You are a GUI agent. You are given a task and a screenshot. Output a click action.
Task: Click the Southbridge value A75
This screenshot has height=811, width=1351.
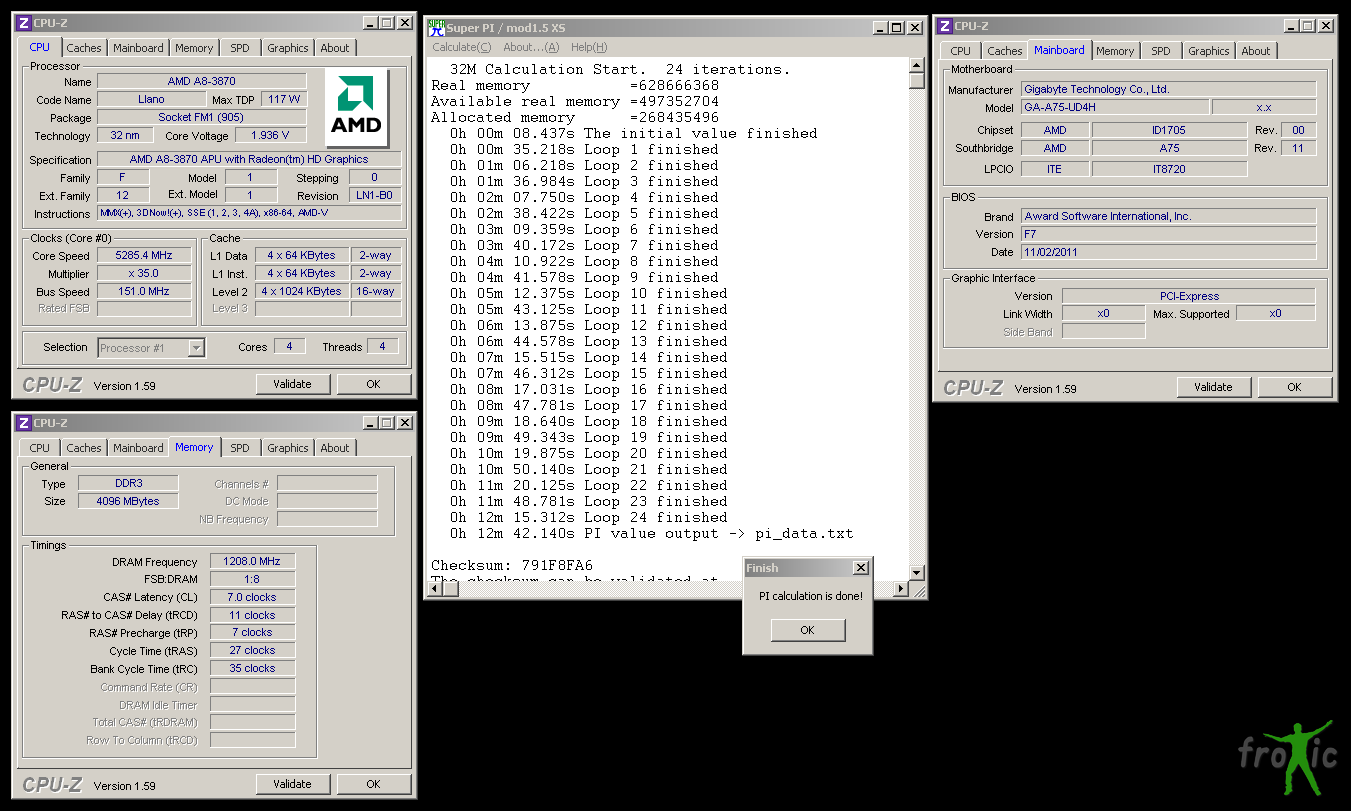point(1169,149)
